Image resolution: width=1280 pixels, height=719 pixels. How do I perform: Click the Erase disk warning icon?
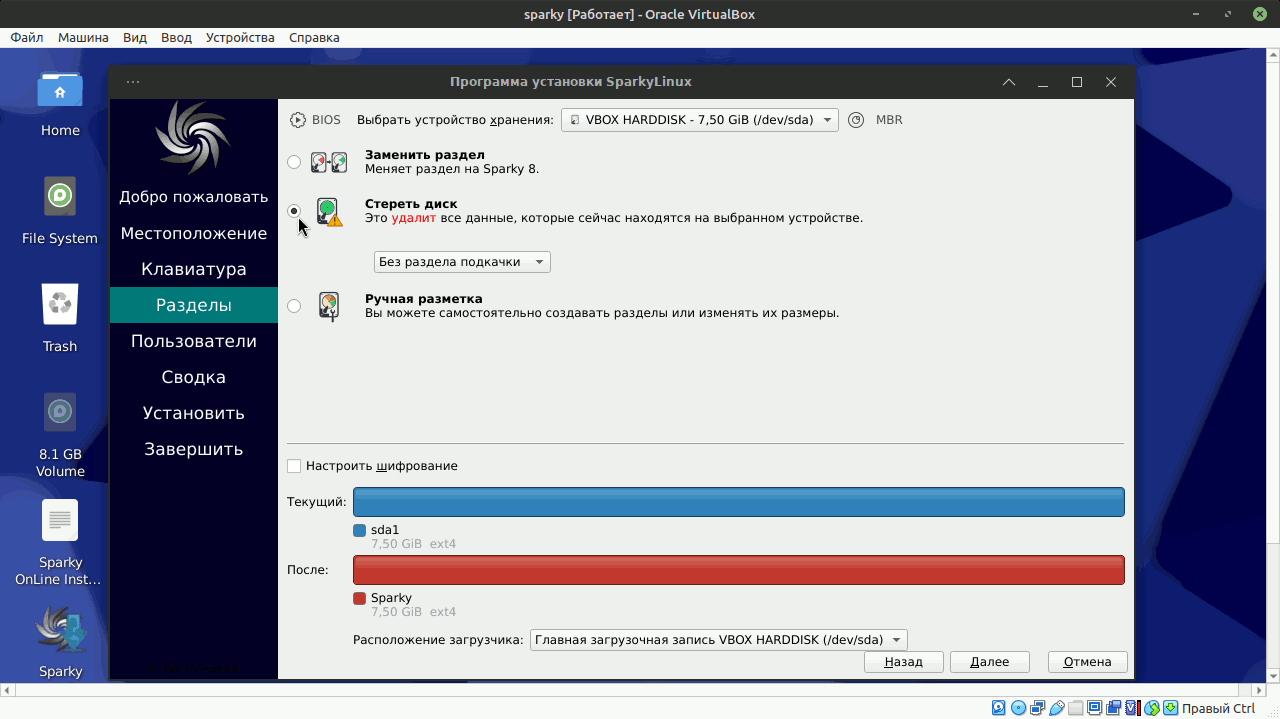(x=329, y=211)
